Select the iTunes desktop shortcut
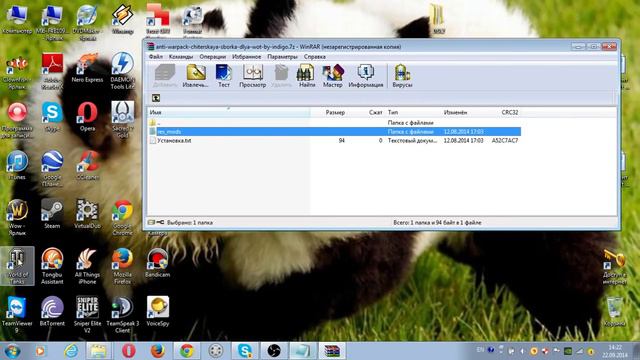This screenshot has height=360, width=640. [17, 165]
